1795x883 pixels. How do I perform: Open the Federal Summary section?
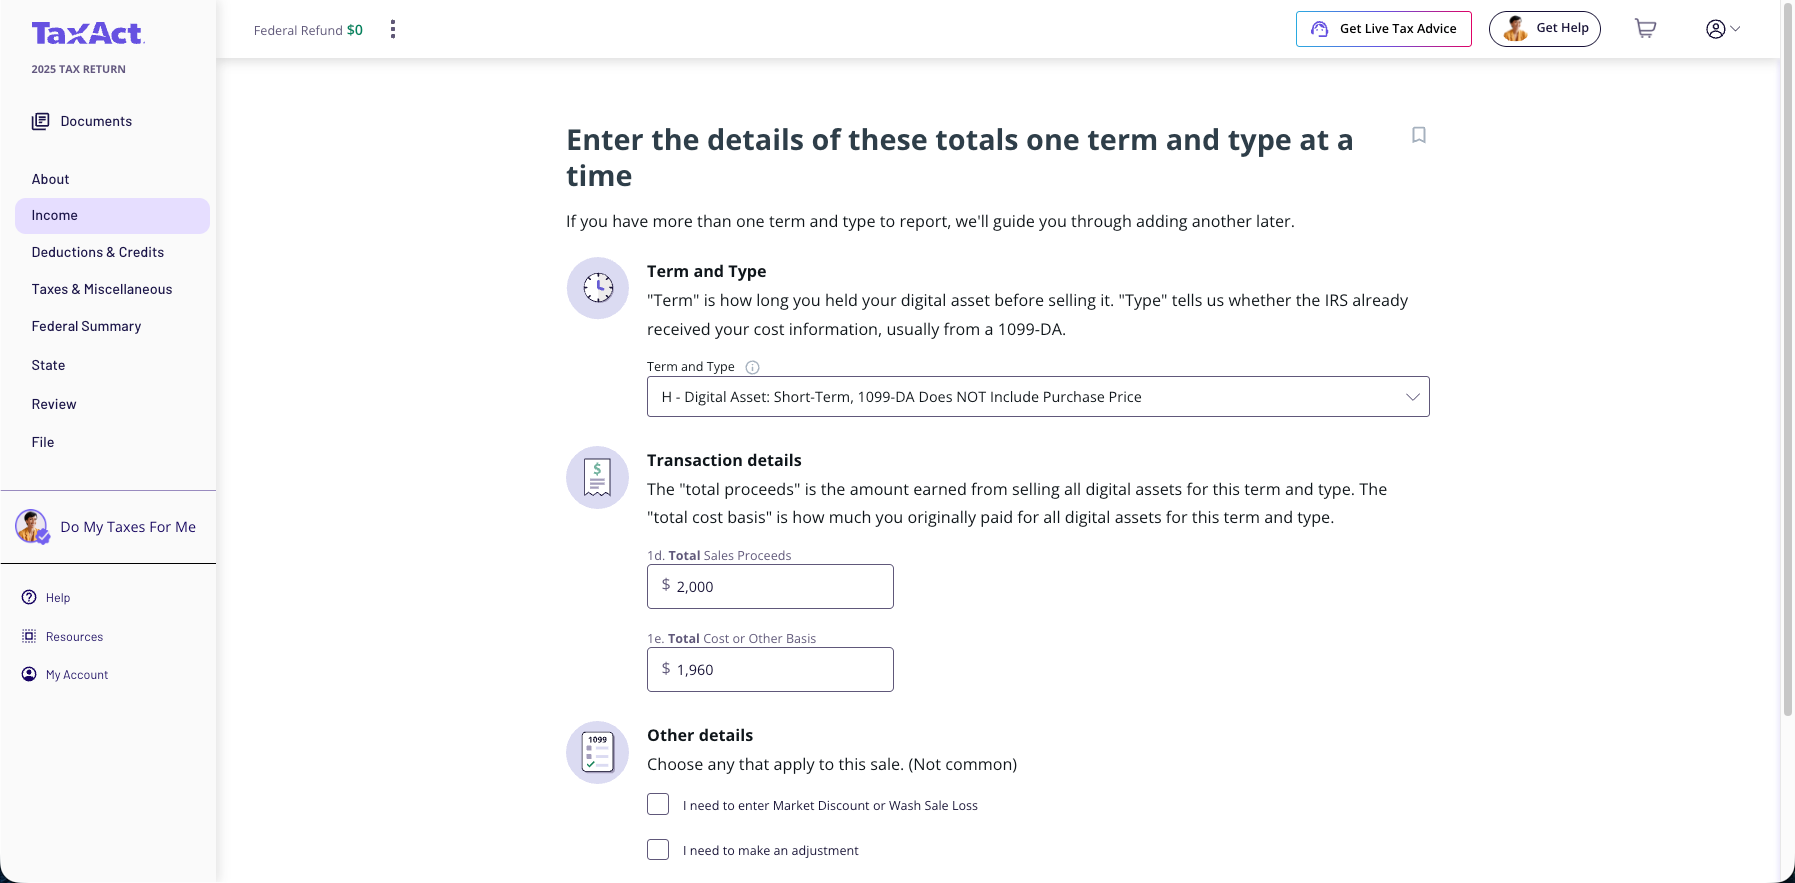[86, 326]
